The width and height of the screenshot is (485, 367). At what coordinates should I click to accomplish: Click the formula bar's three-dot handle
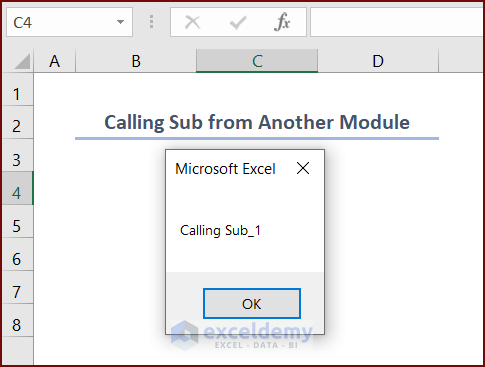(x=151, y=22)
